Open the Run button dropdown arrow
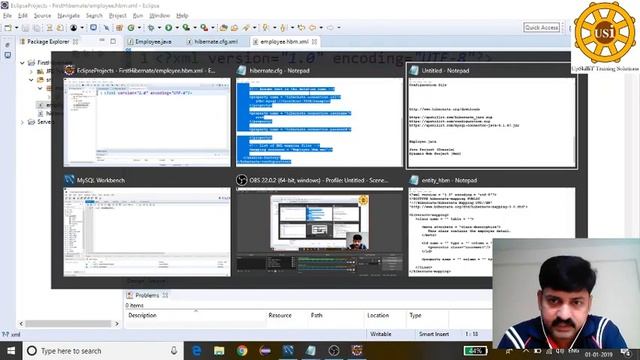640x360 pixels. [x=177, y=28]
